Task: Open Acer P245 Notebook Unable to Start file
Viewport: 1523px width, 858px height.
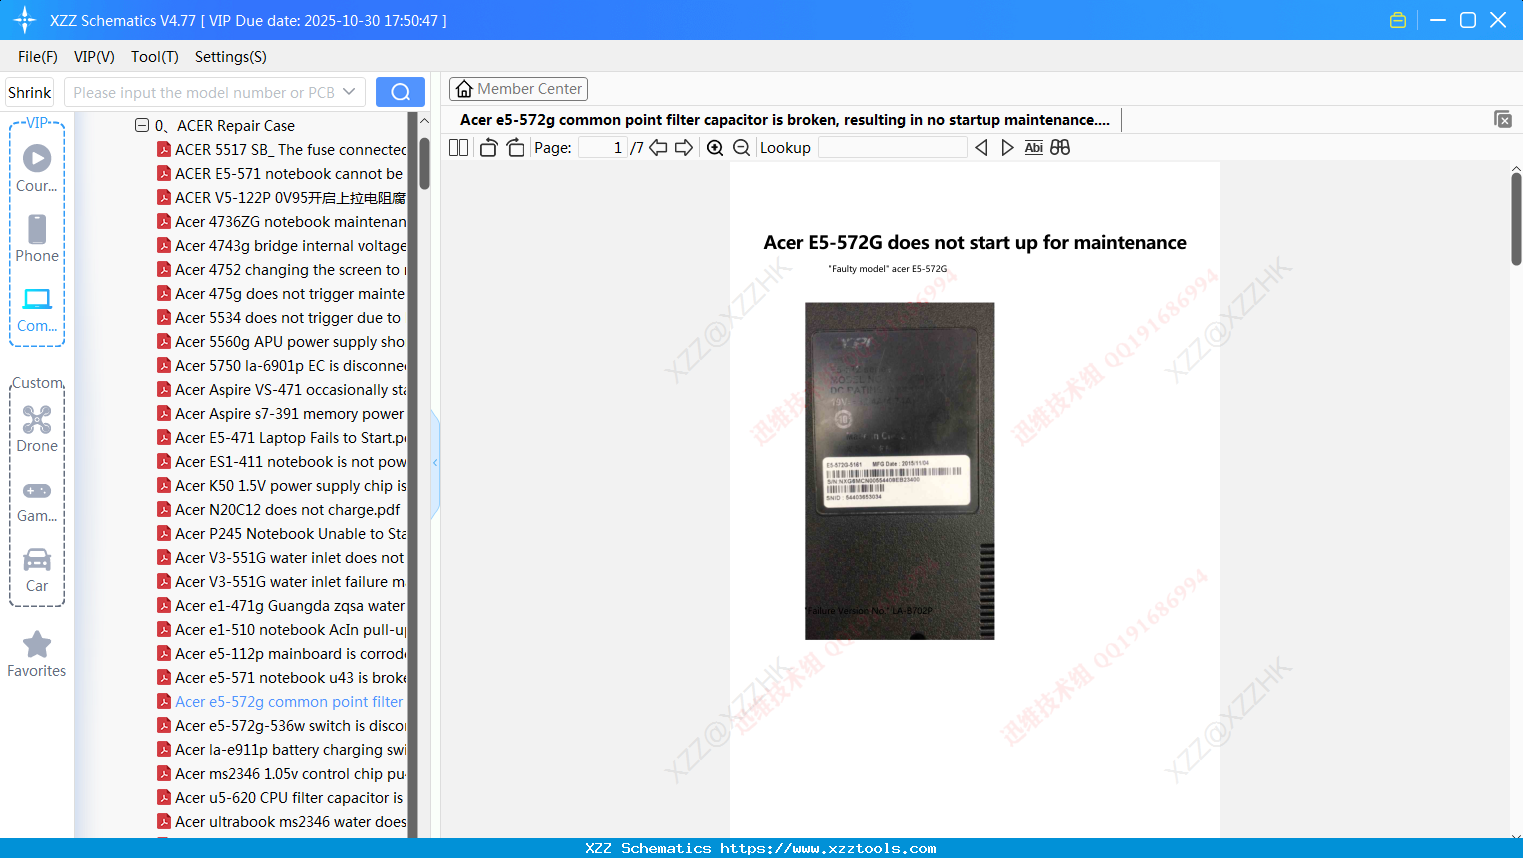Action: coord(281,534)
